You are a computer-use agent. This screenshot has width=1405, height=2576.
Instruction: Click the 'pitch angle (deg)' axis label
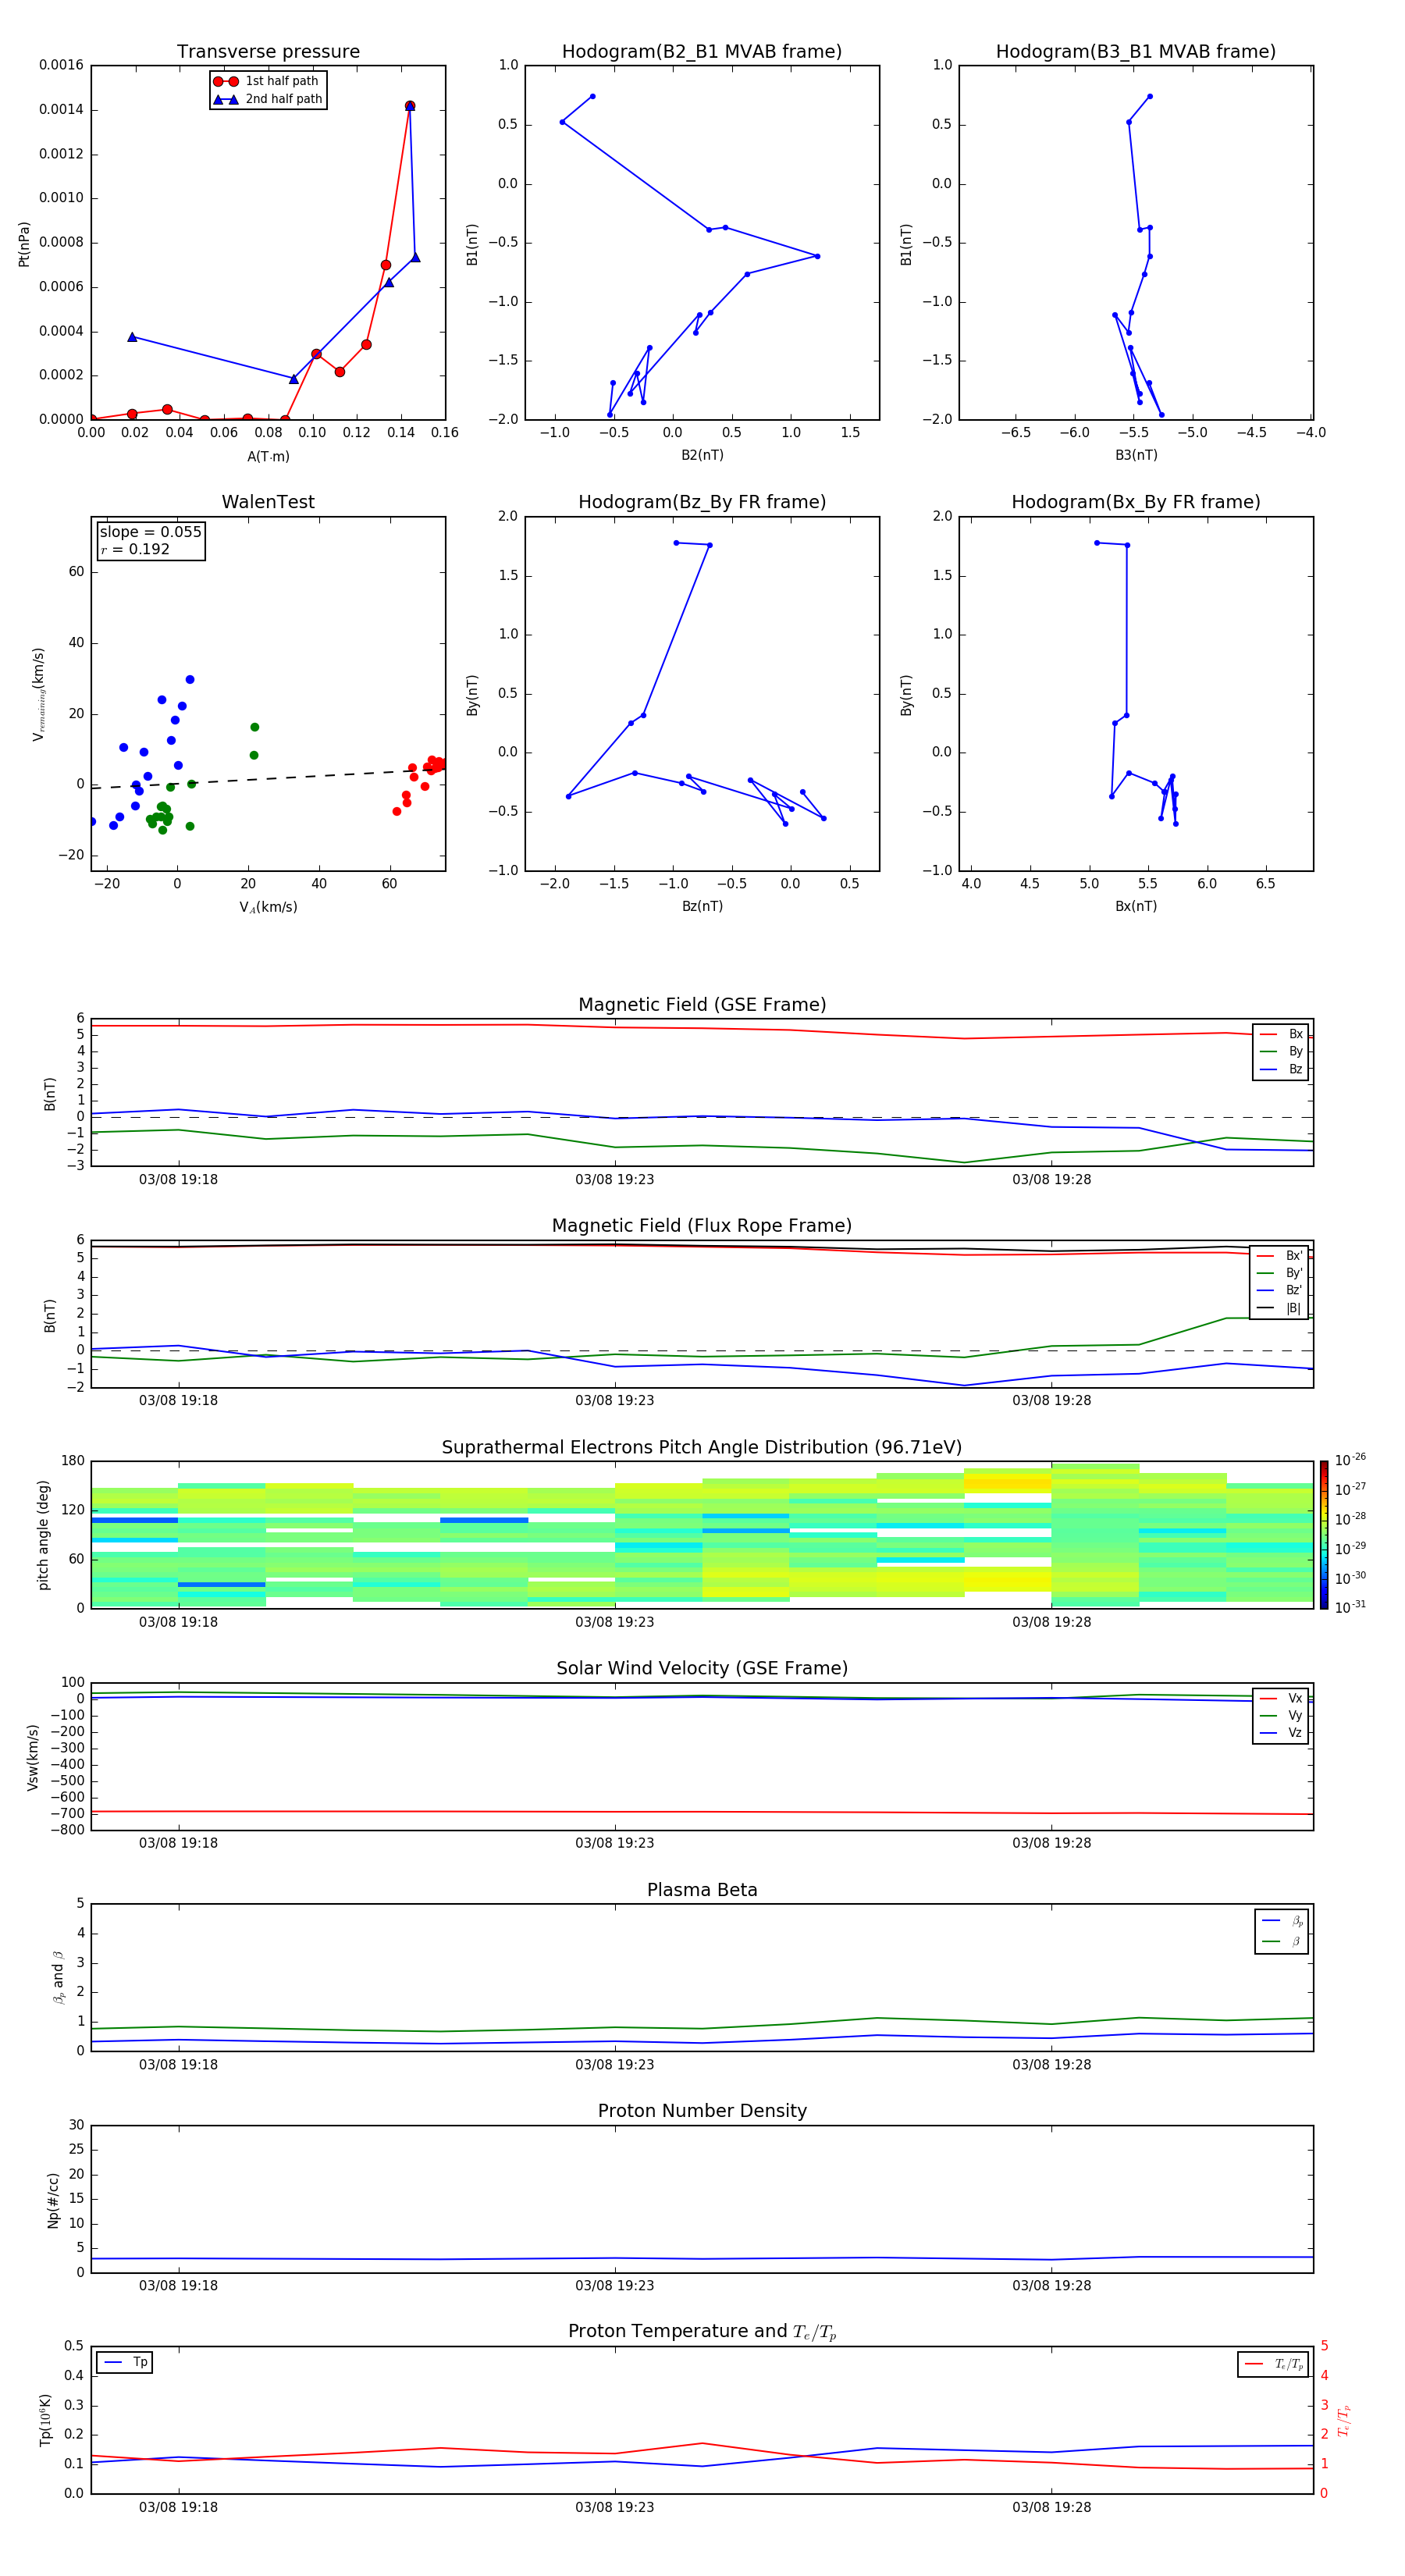(43, 1535)
